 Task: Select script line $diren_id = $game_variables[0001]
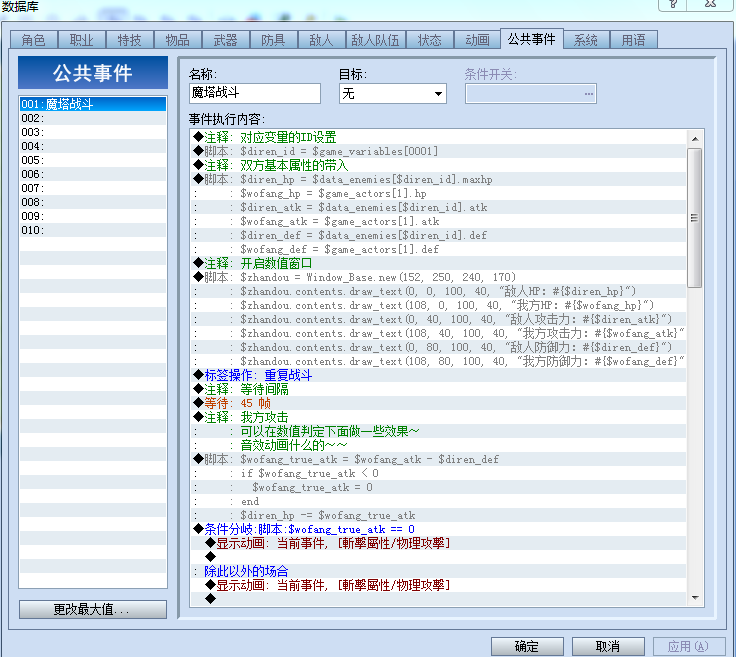(438, 152)
